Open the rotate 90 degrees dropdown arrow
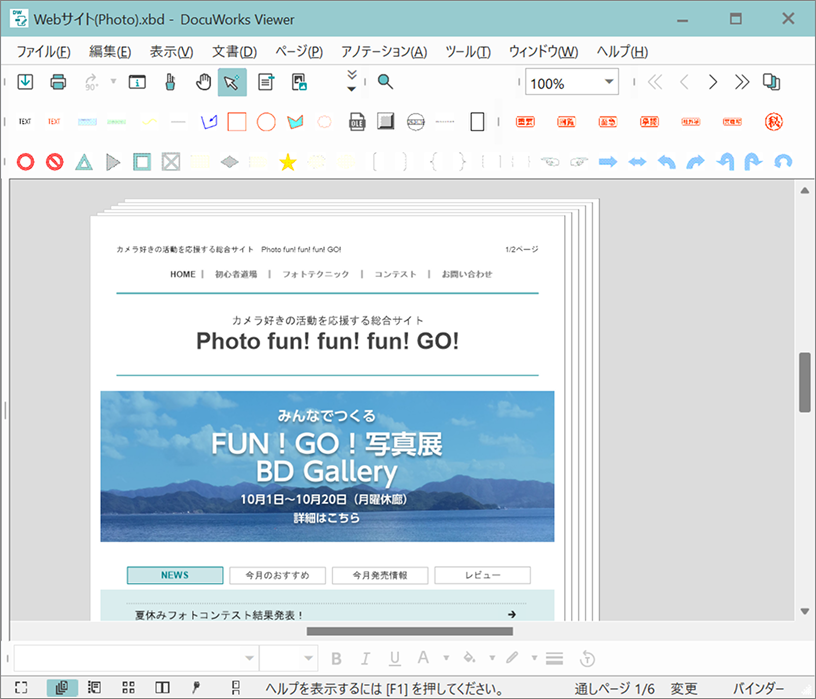 pos(113,82)
